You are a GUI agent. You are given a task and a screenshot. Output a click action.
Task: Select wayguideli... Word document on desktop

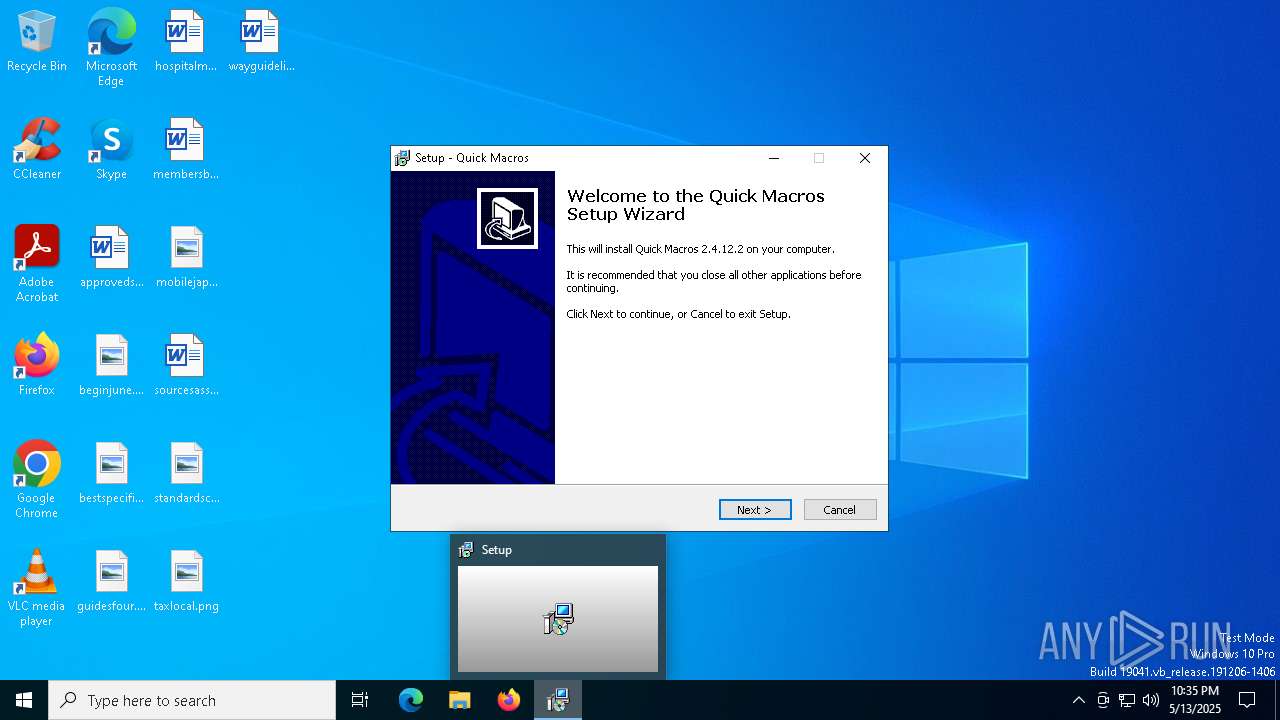point(261,42)
